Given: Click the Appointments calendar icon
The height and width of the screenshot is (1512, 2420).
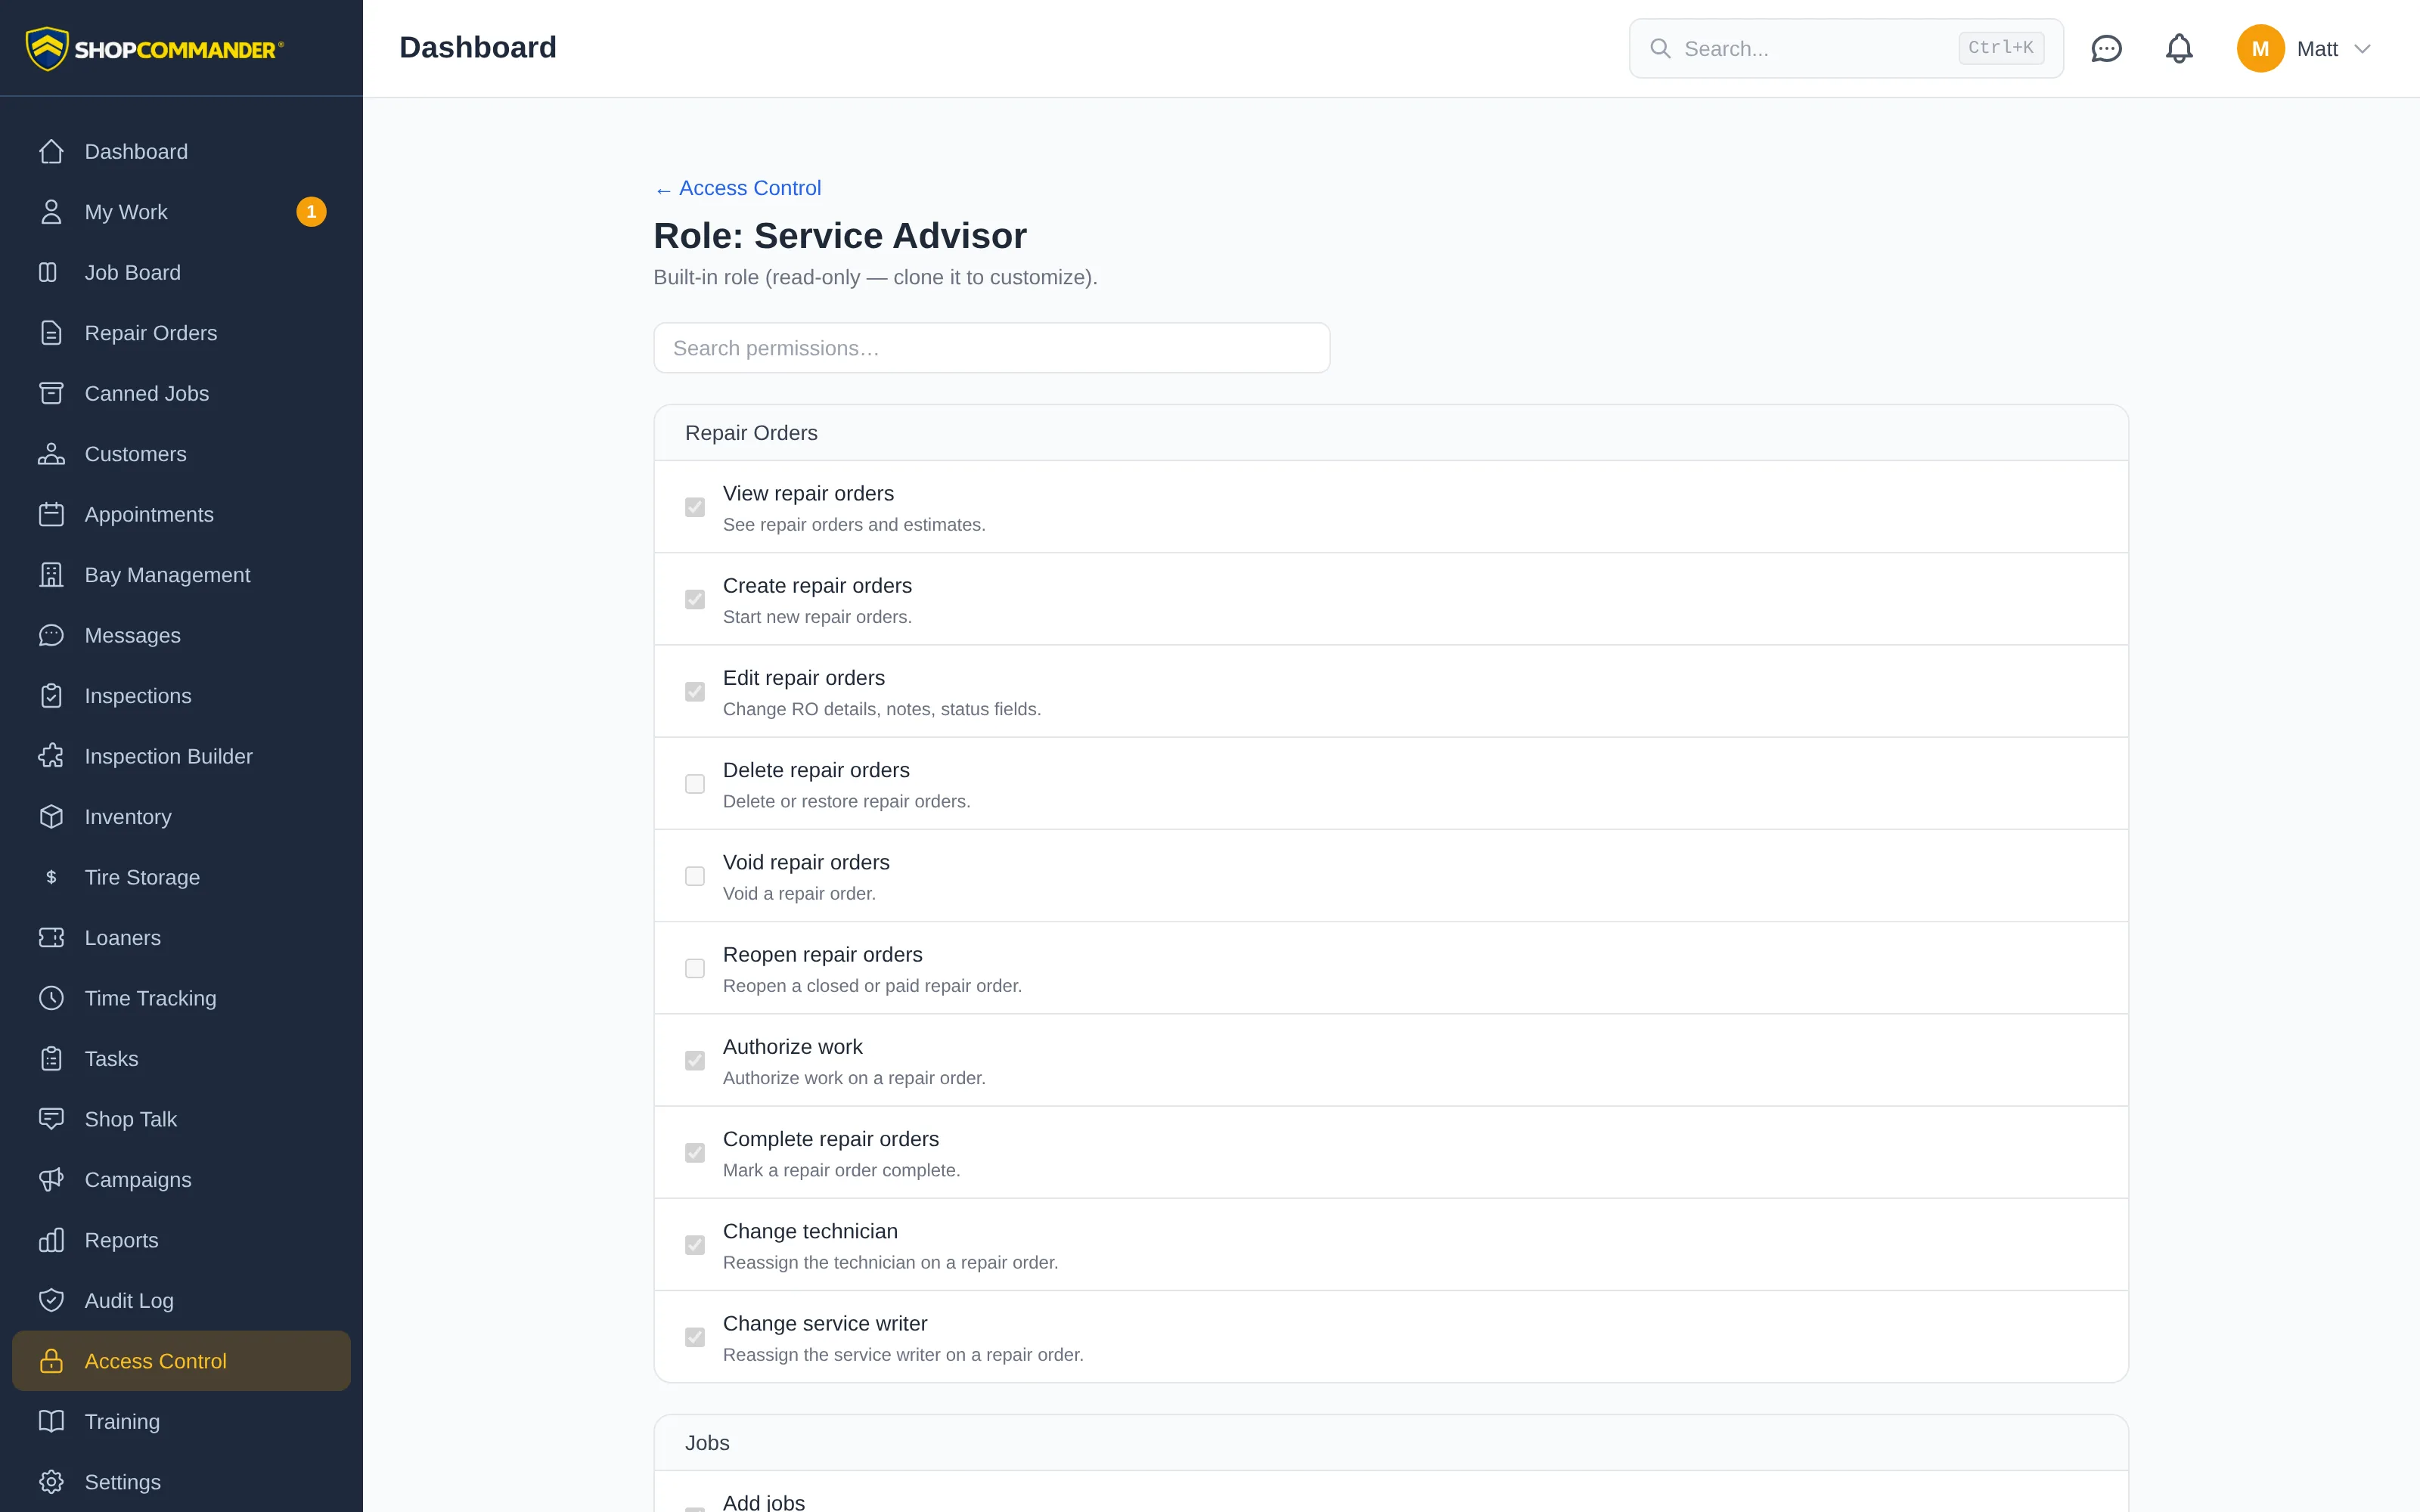Looking at the screenshot, I should pyautogui.click(x=51, y=515).
